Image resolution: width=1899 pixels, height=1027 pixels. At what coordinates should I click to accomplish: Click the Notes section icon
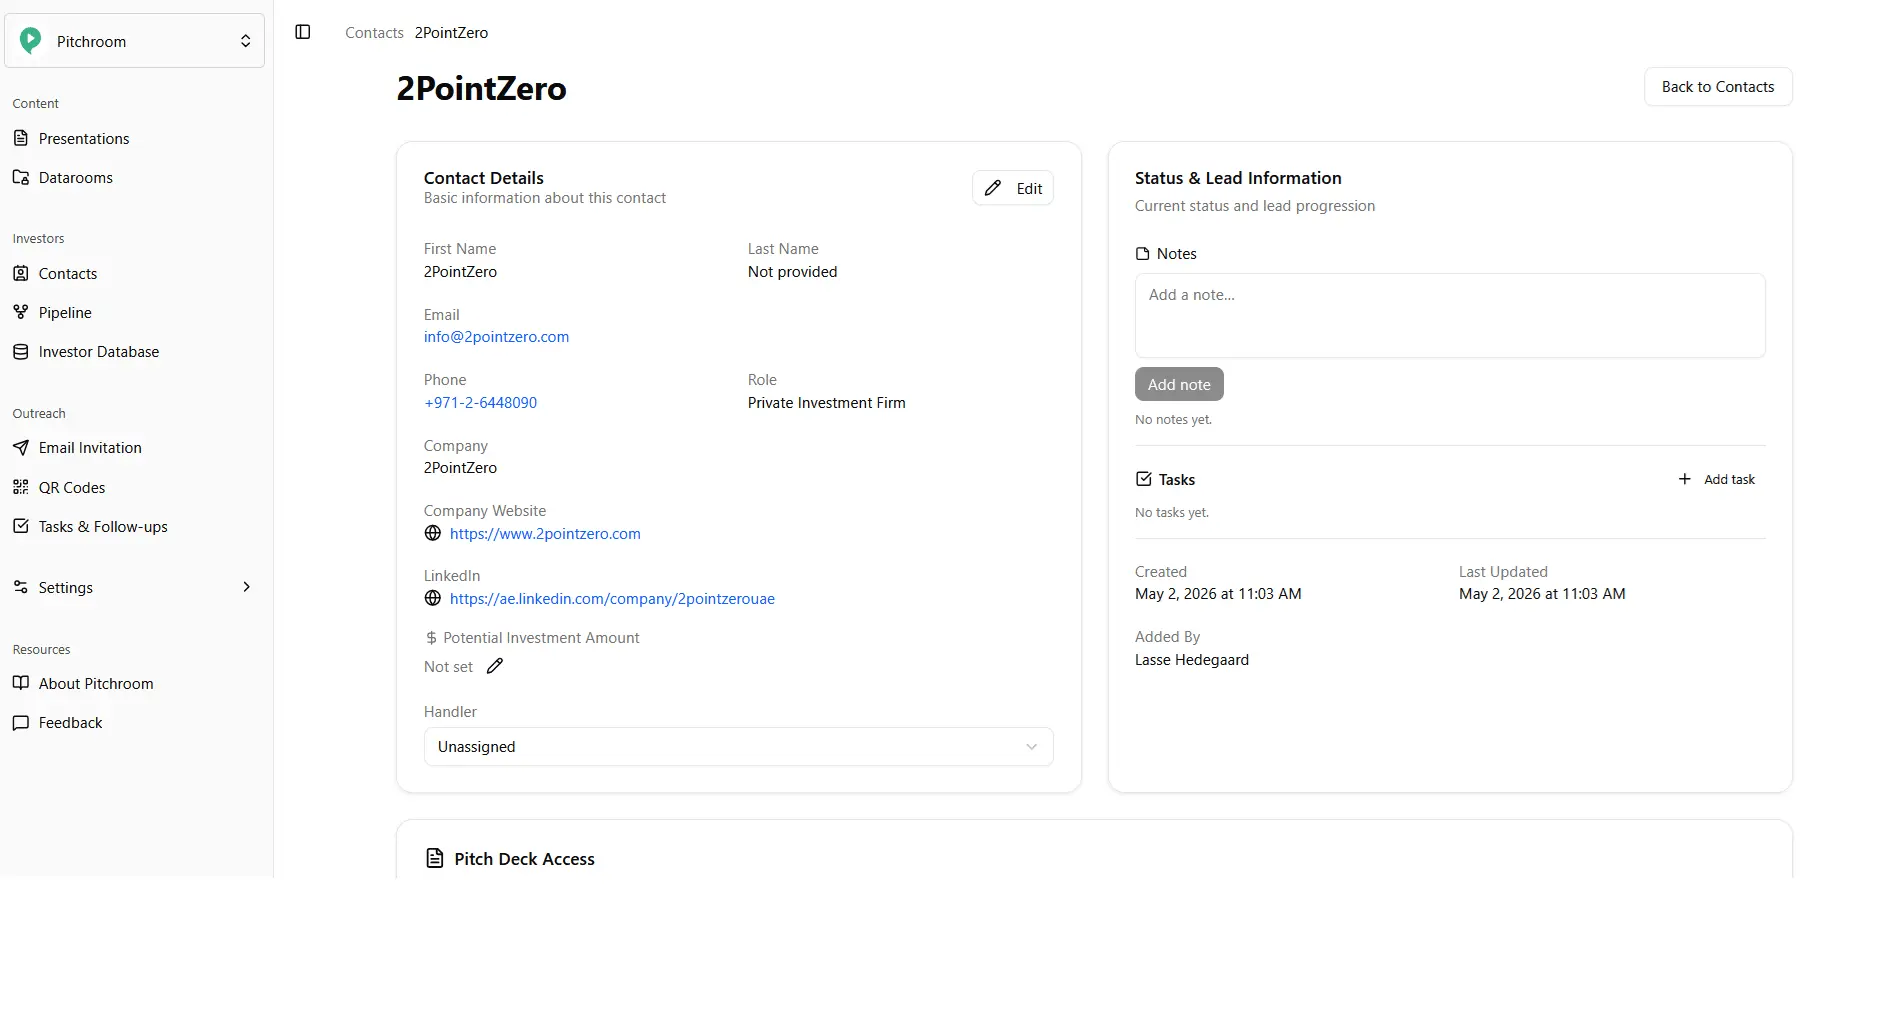[1143, 254]
